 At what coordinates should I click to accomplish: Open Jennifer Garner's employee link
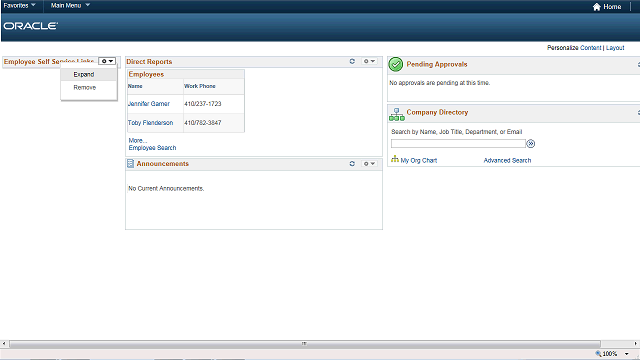click(149, 104)
